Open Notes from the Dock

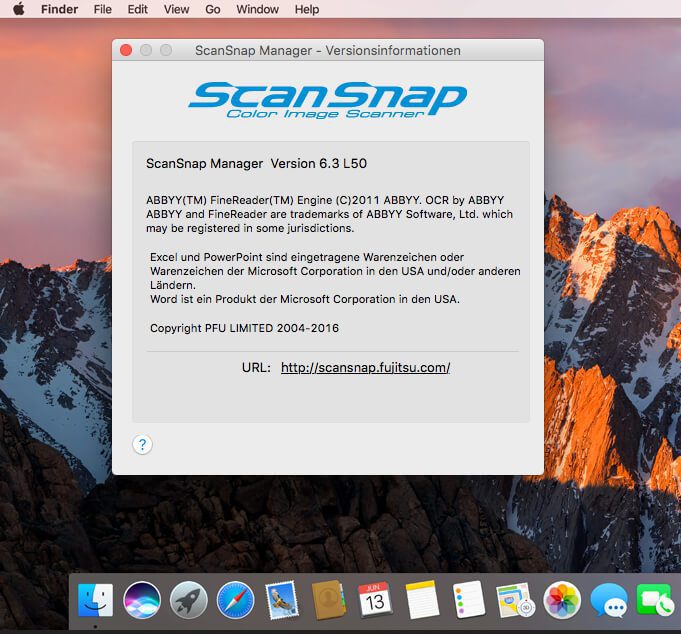(x=421, y=600)
